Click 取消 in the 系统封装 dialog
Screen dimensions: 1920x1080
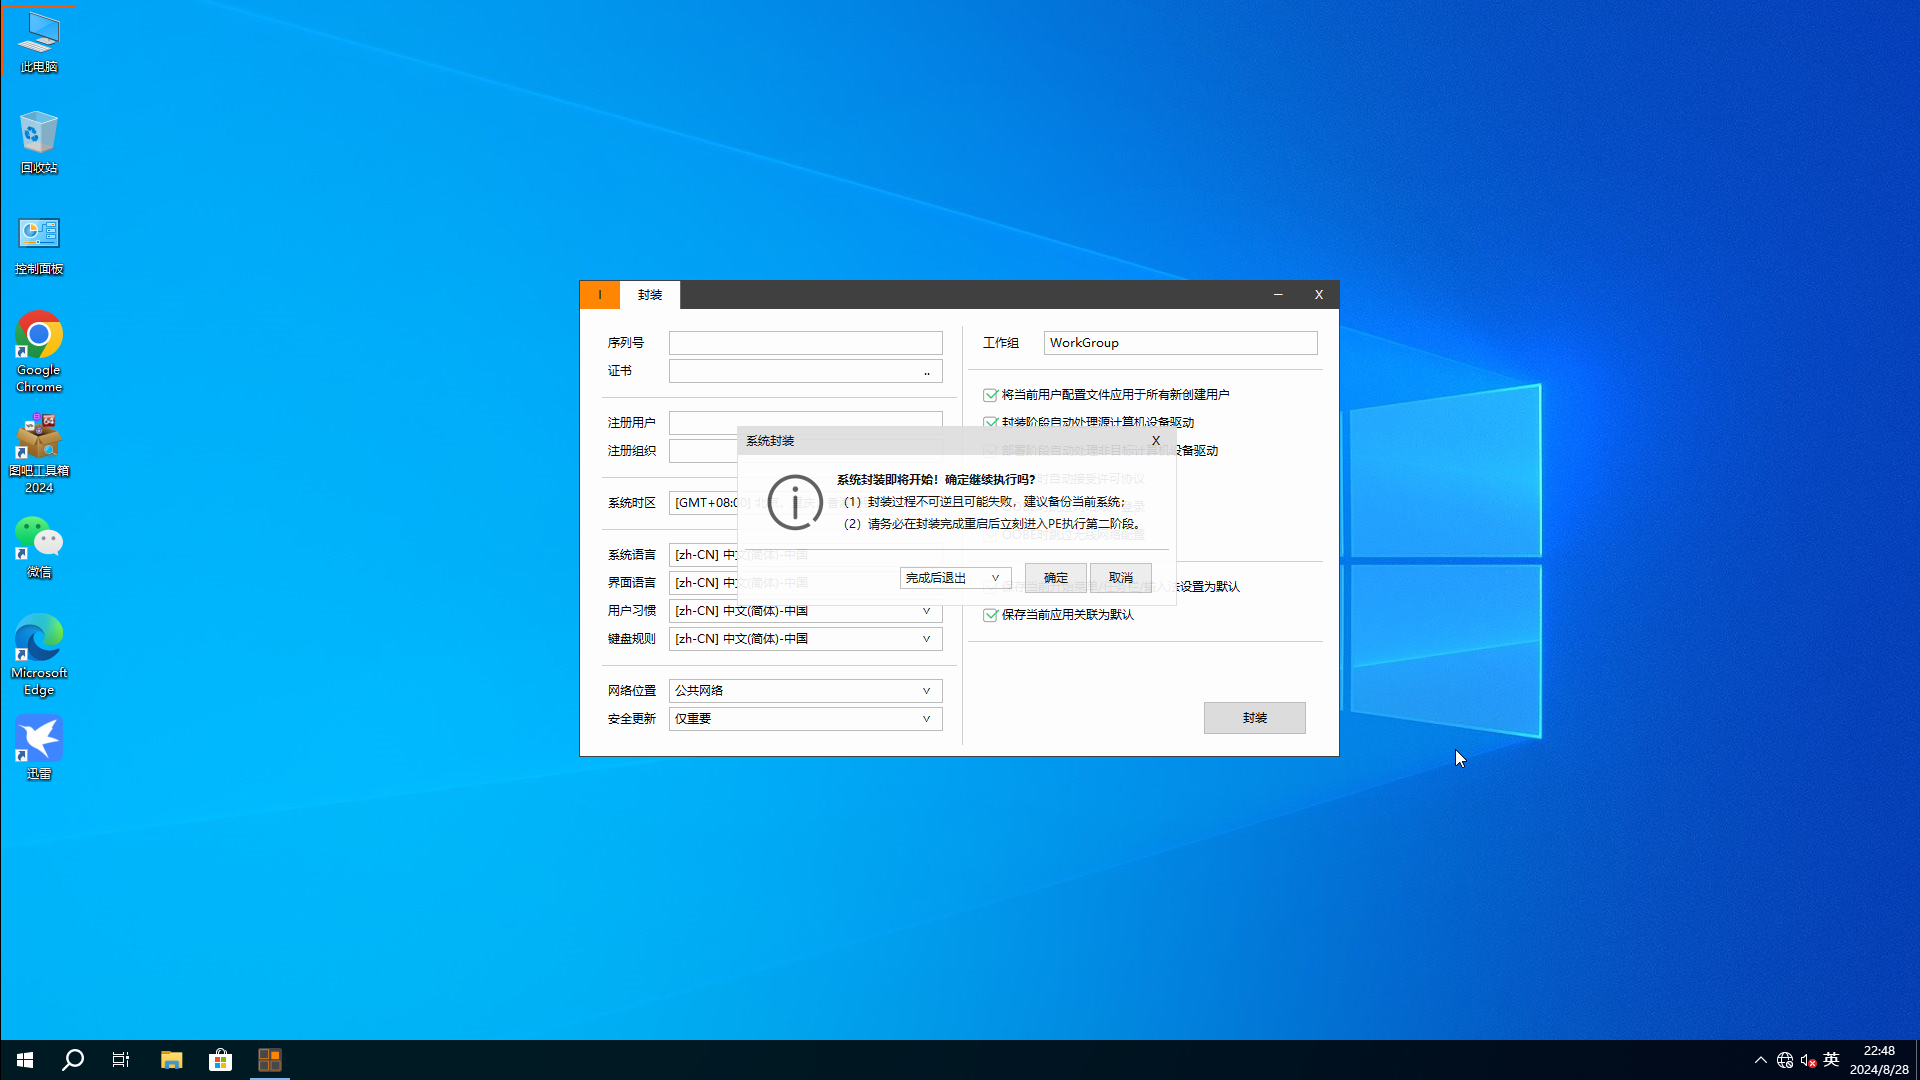(x=1121, y=578)
